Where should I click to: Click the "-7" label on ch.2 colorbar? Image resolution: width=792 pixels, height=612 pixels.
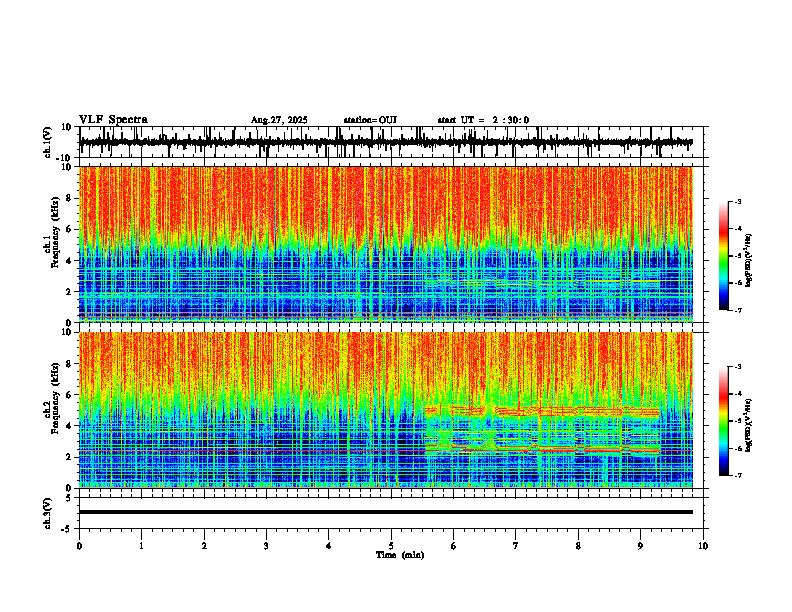coord(737,475)
